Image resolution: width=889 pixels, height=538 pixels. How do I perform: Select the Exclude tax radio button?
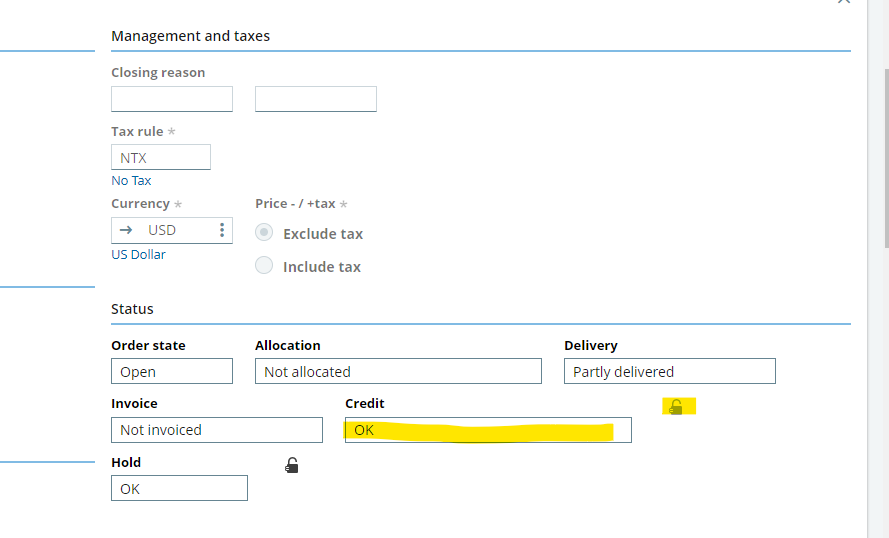click(264, 232)
